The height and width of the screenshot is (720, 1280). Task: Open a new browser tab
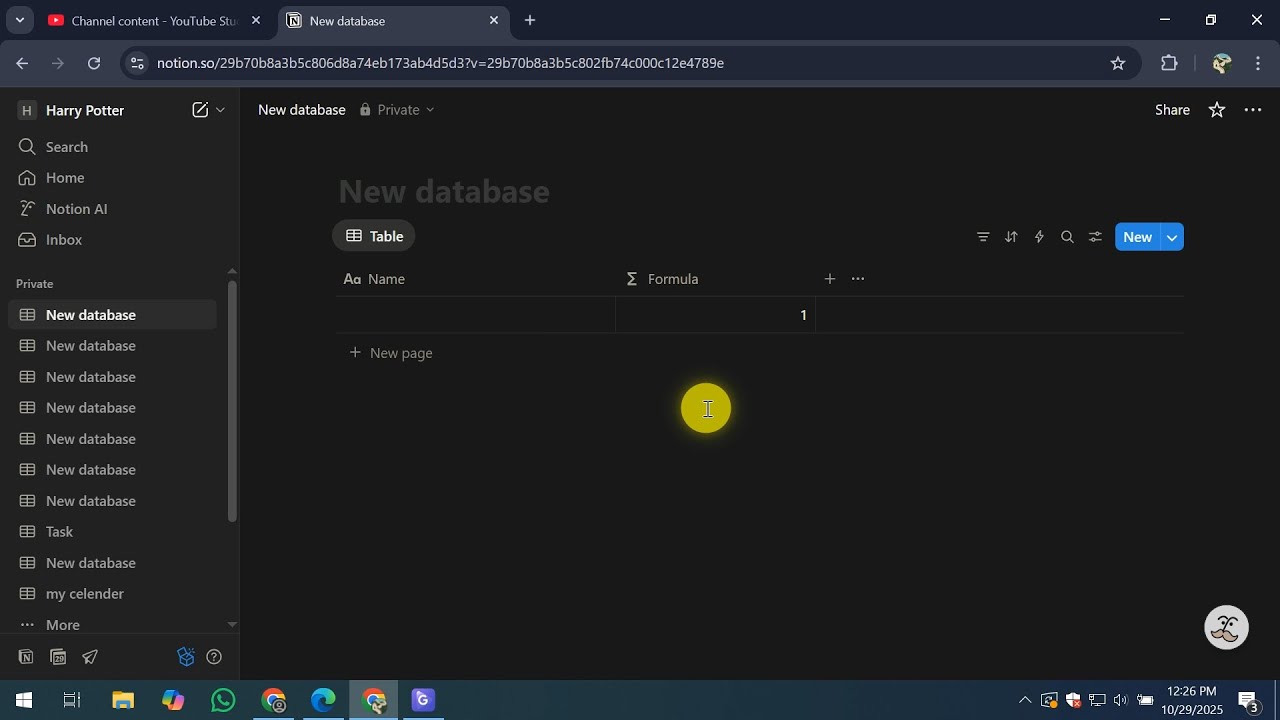tap(530, 20)
